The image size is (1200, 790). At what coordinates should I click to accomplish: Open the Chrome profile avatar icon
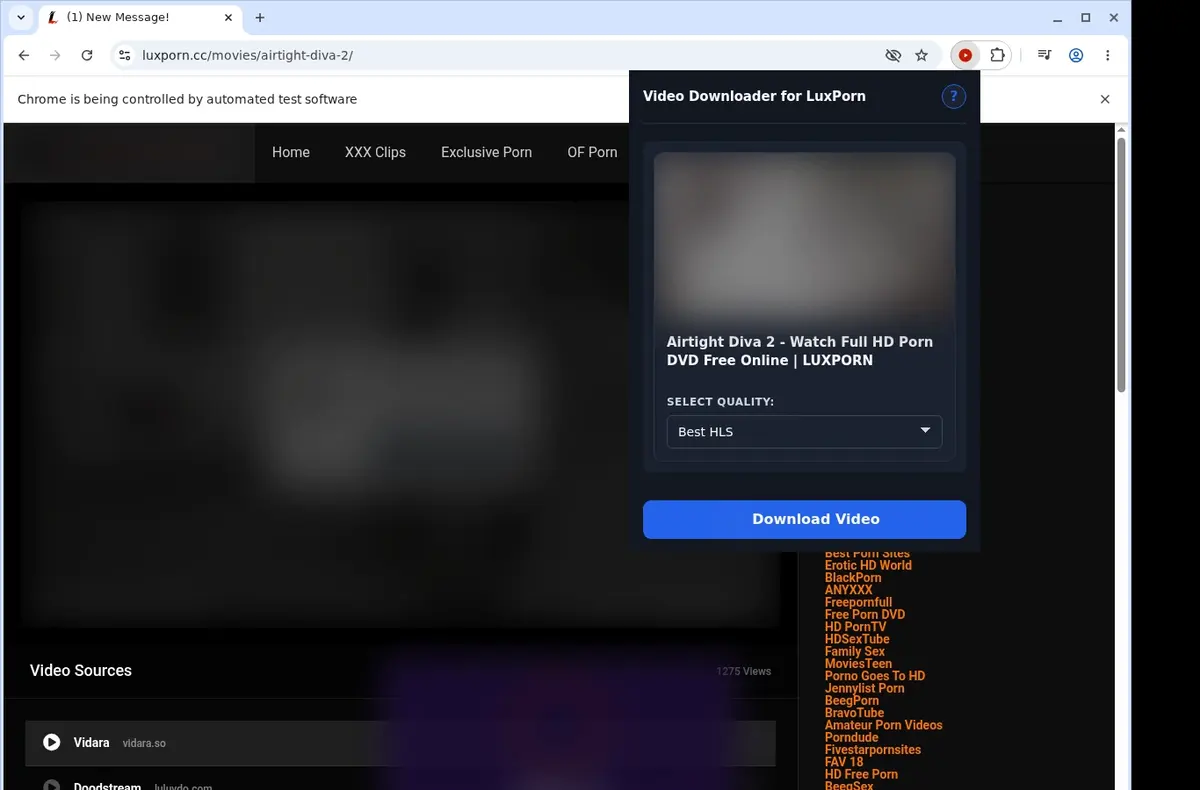pyautogui.click(x=1076, y=56)
